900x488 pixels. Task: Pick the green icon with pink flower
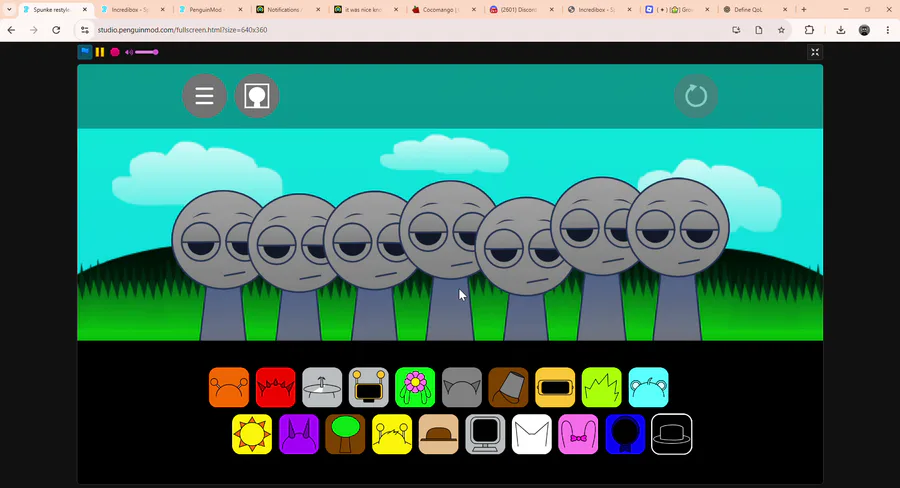[415, 388]
